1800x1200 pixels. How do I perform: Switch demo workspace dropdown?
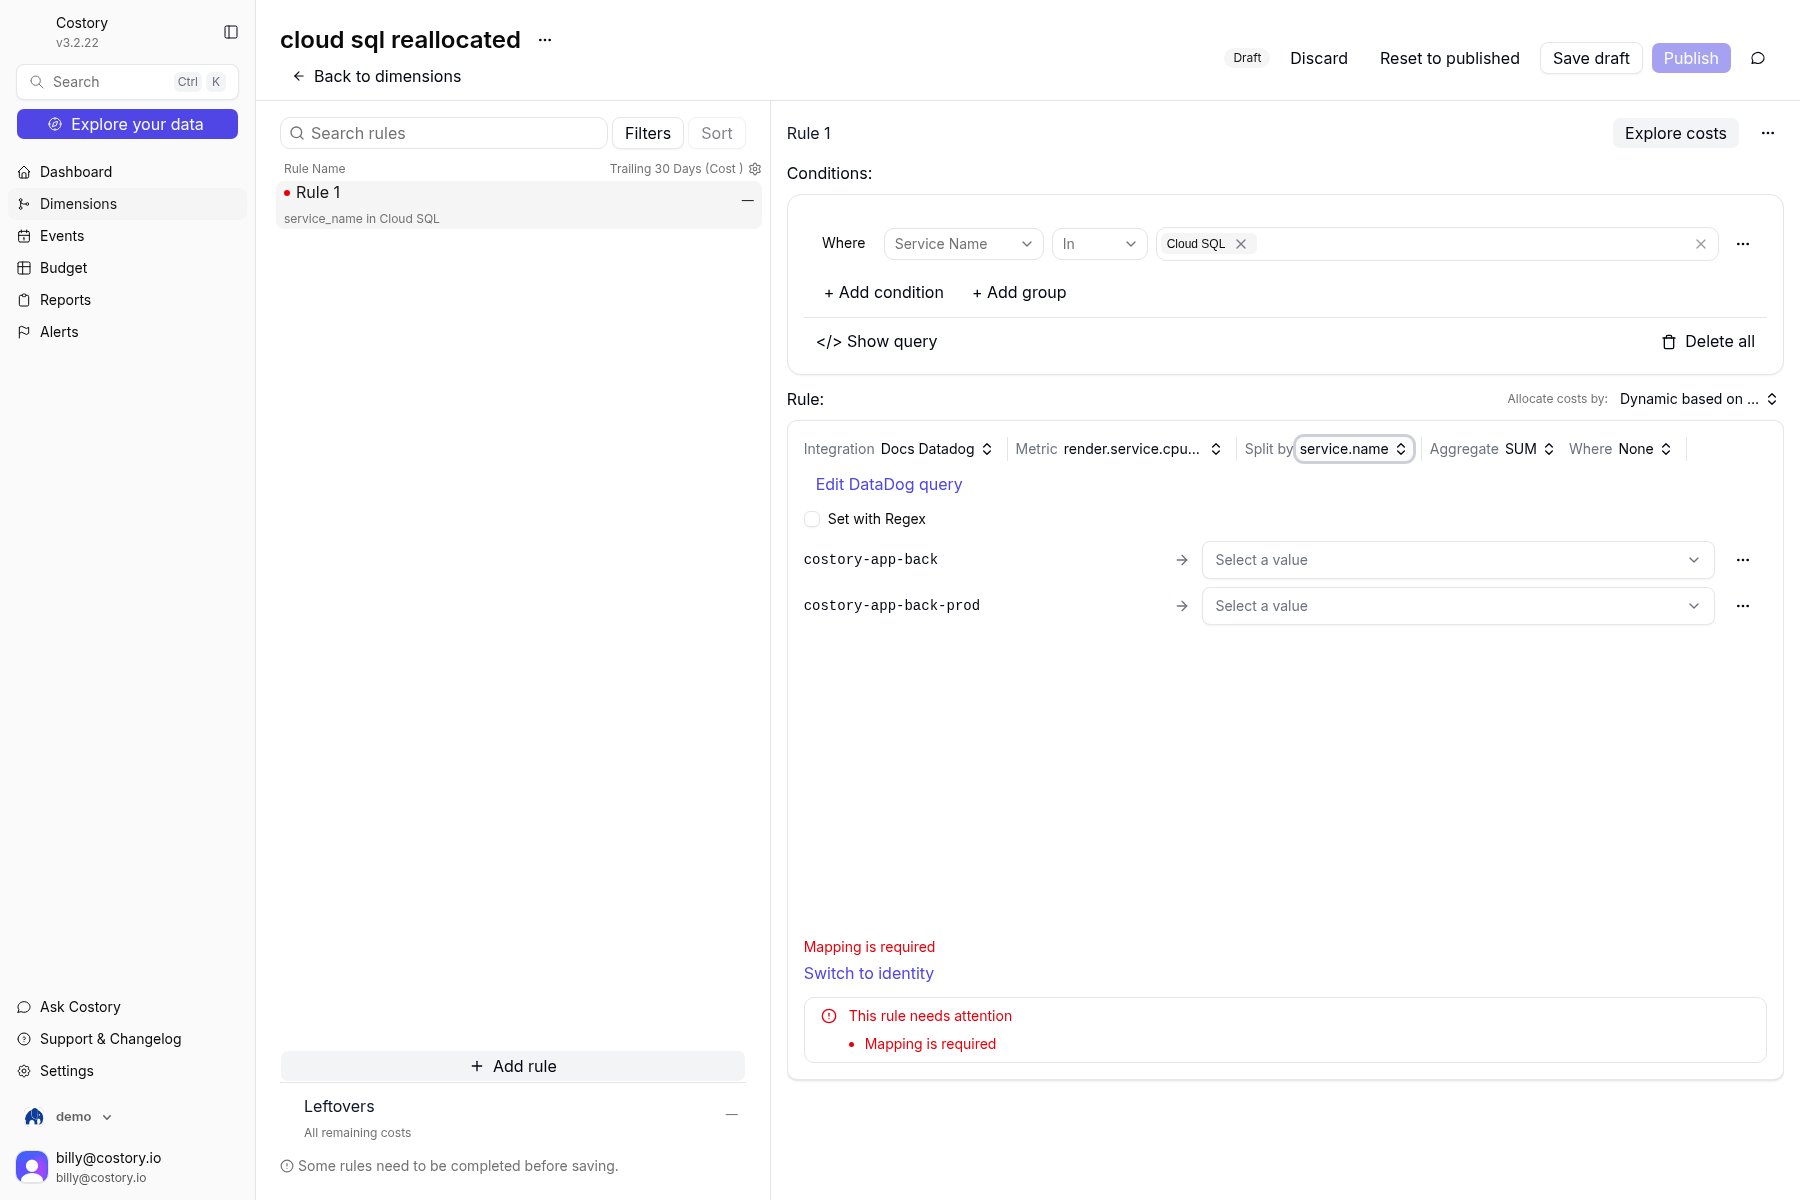tap(70, 1117)
